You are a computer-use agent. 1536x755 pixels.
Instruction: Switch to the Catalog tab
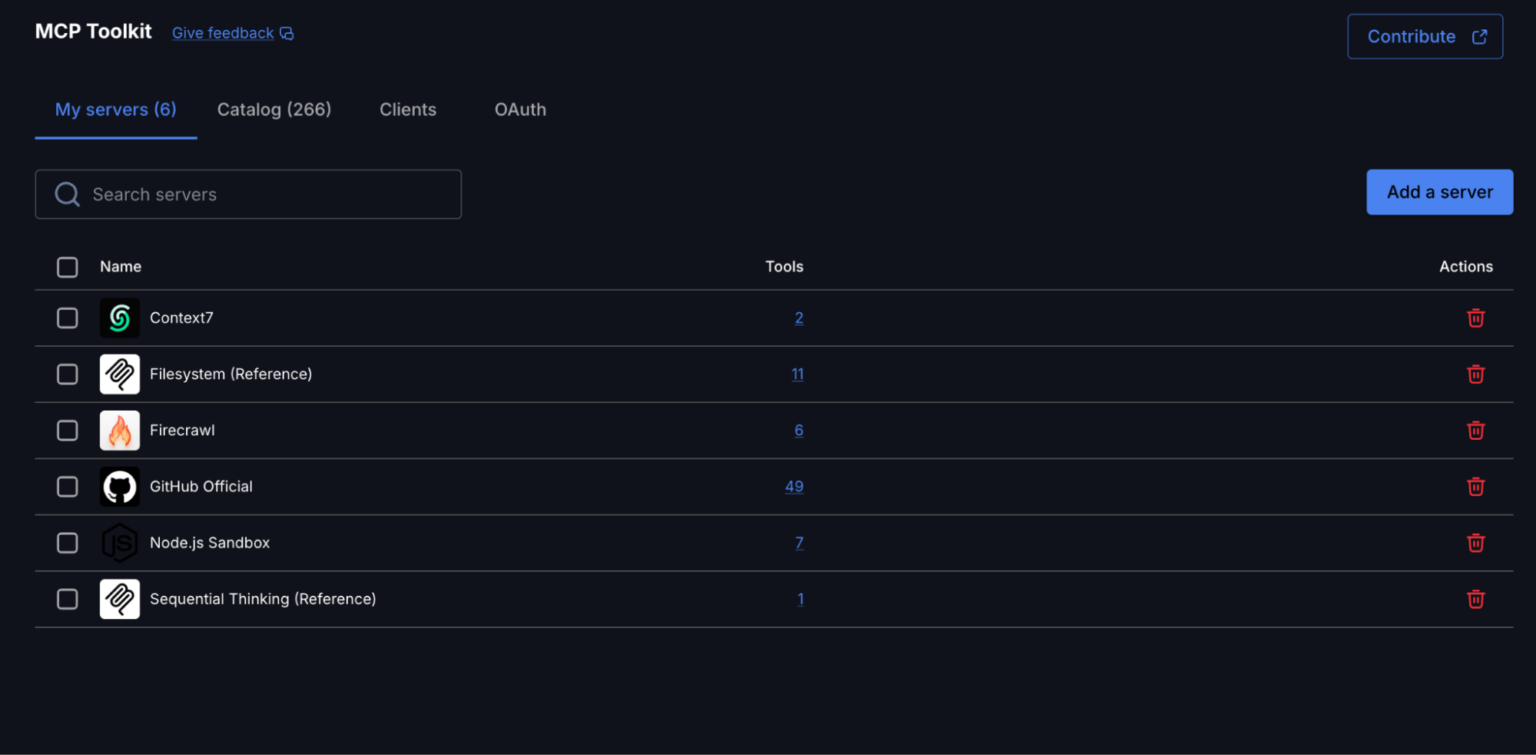(274, 110)
